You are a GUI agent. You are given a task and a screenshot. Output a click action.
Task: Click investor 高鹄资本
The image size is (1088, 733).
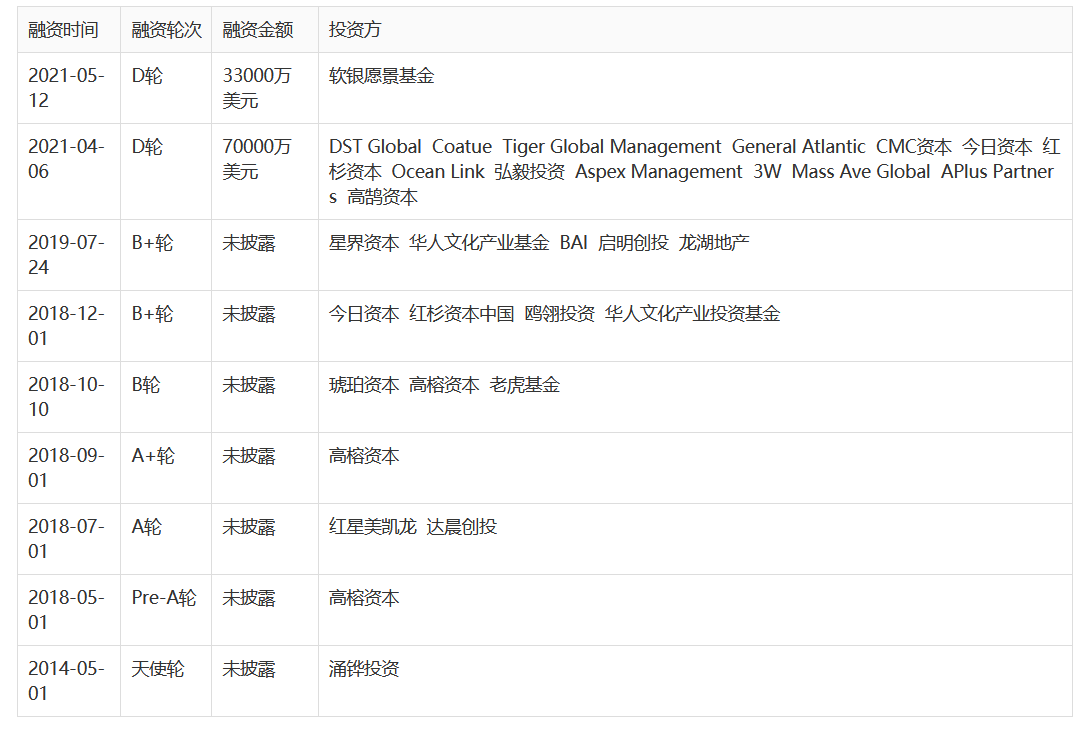tap(382, 197)
